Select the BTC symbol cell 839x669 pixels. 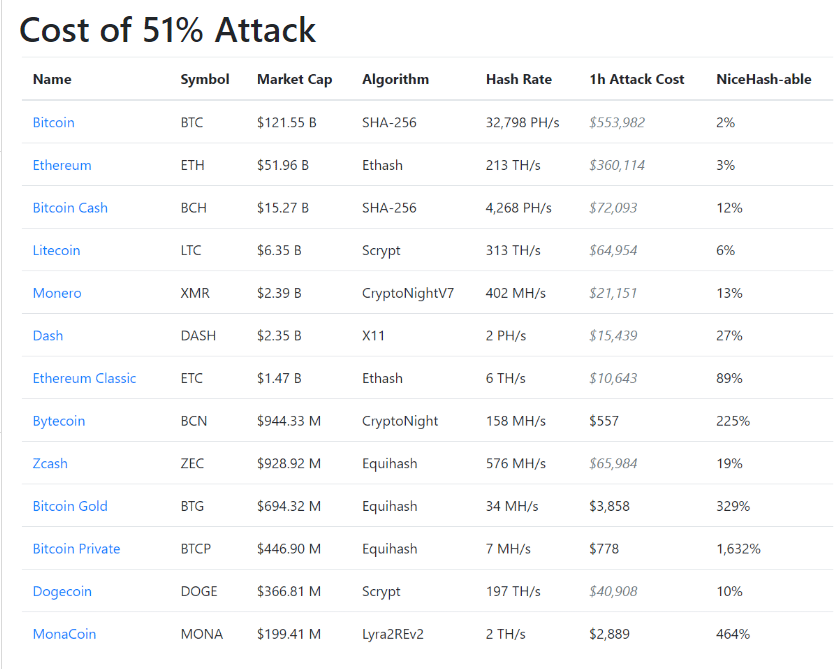[192, 123]
